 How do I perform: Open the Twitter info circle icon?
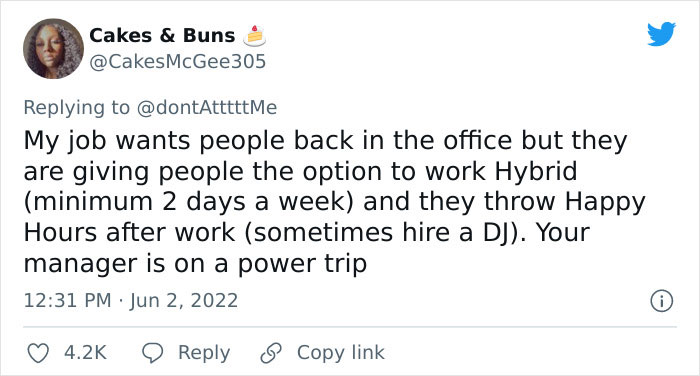tap(661, 301)
